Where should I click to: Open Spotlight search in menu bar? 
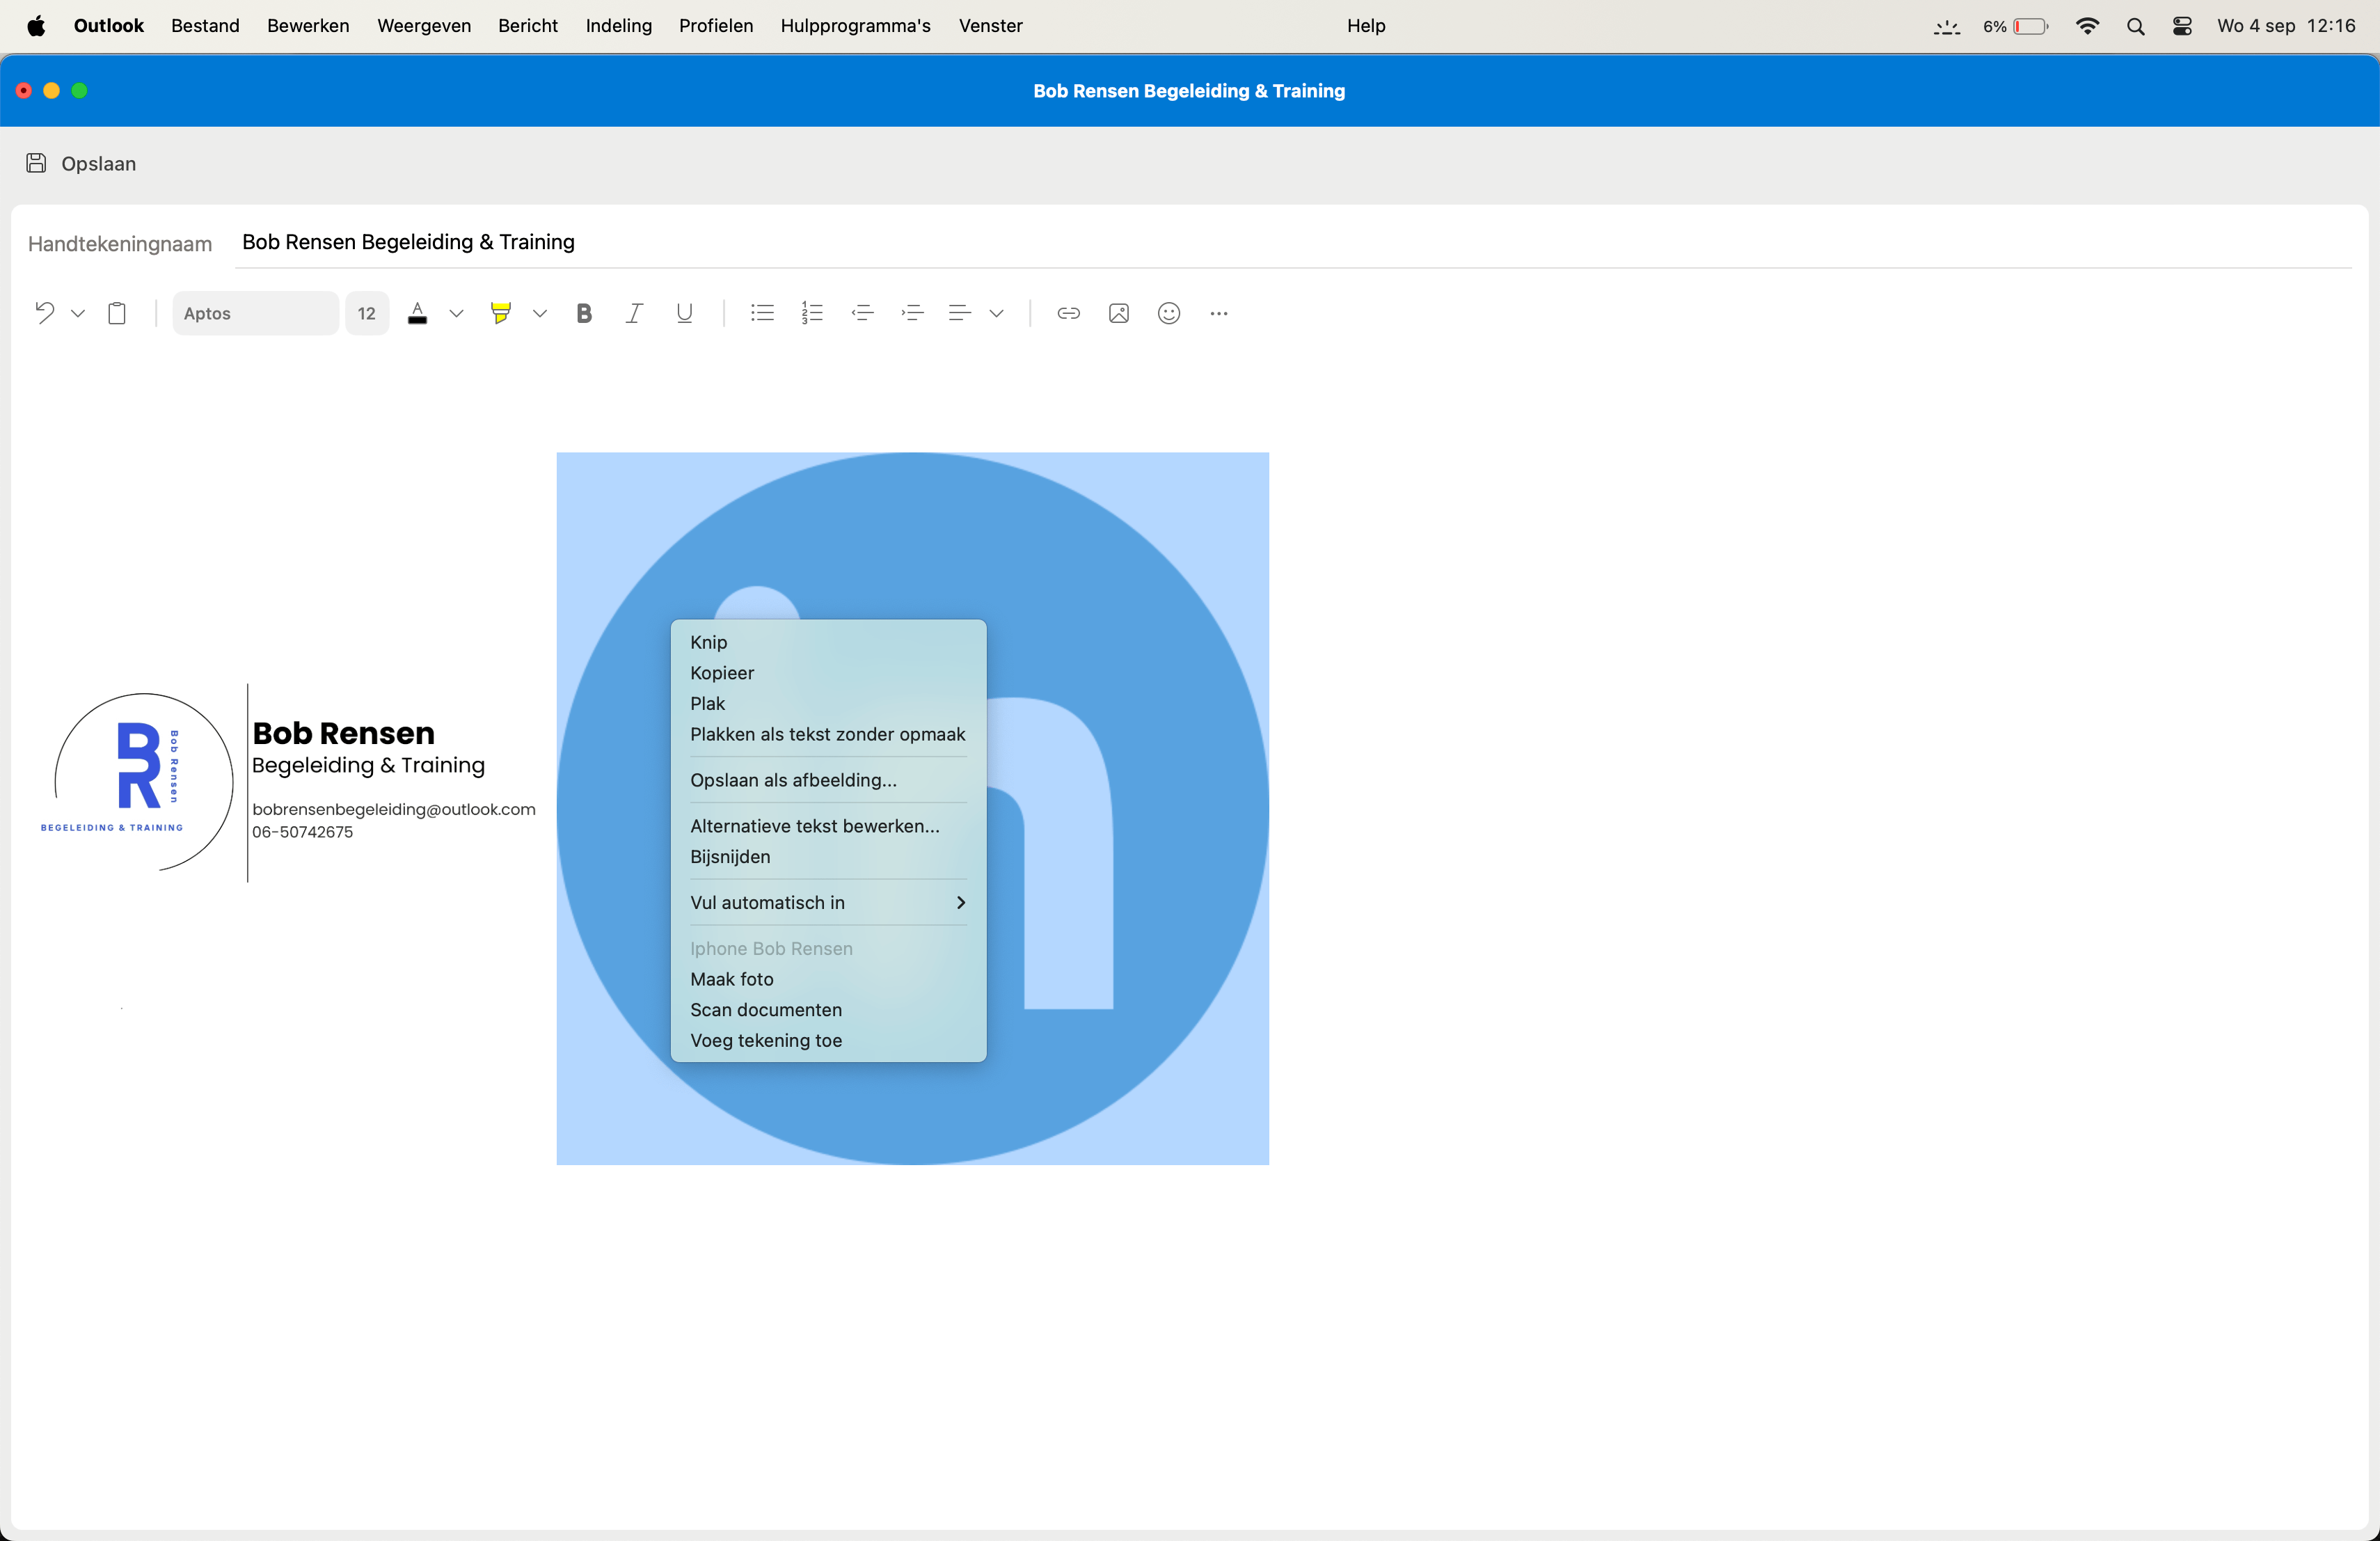(x=2136, y=26)
